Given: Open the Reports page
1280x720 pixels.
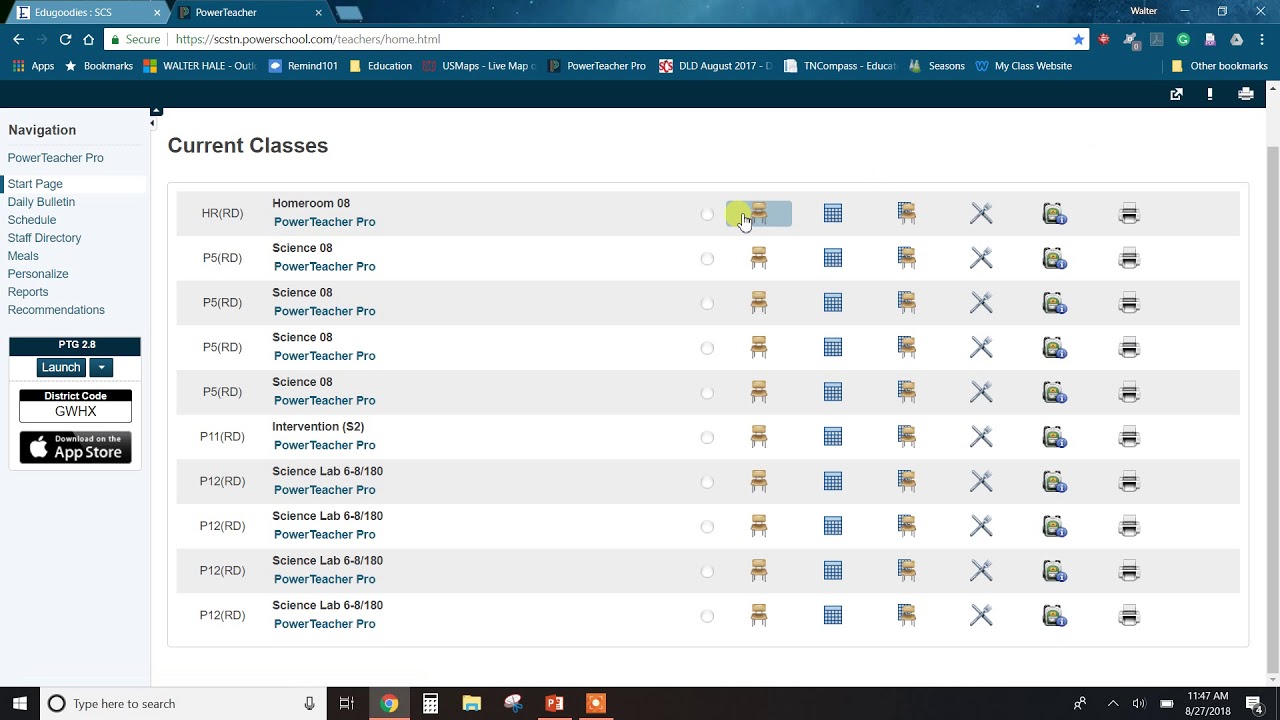Looking at the screenshot, I should click(28, 292).
